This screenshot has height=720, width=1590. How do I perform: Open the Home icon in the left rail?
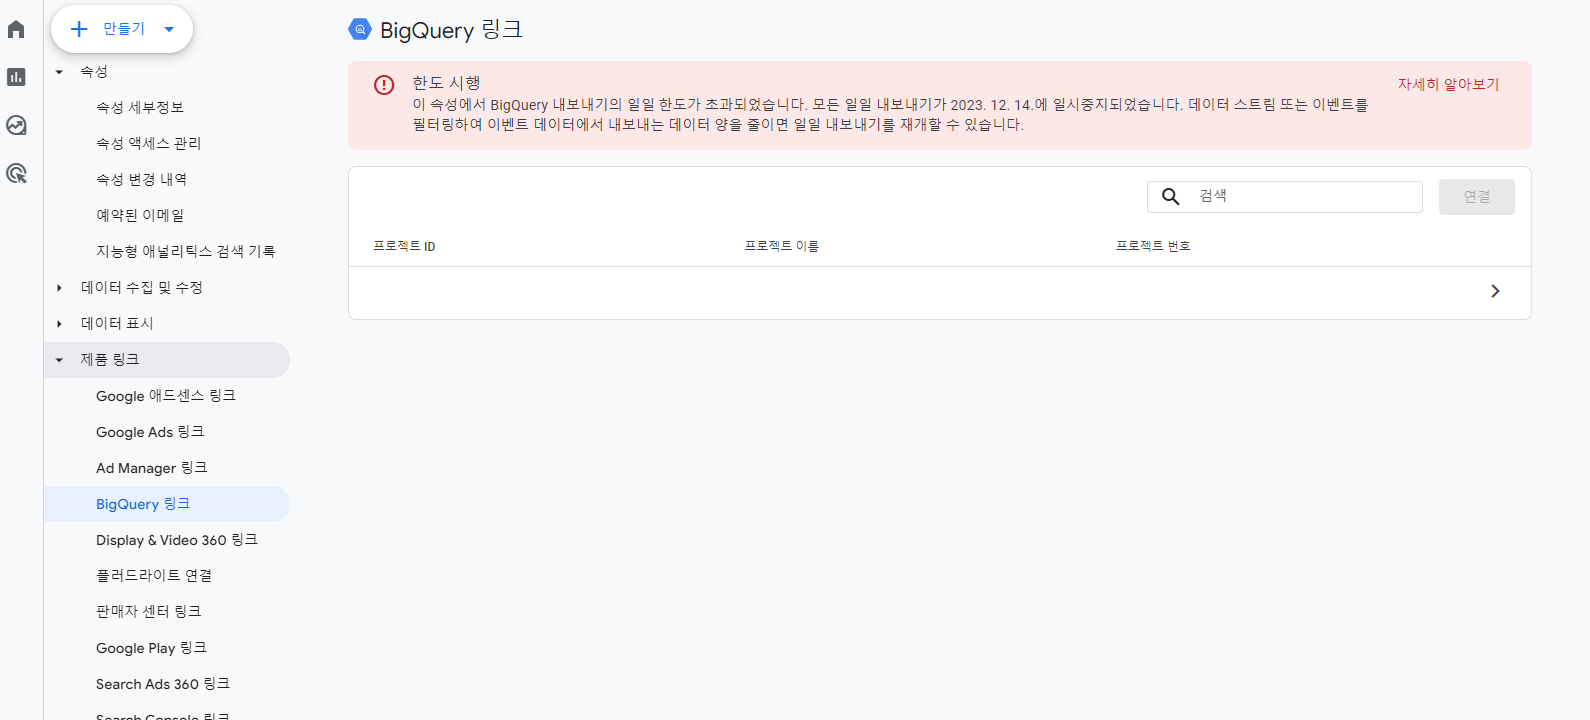coord(16,29)
